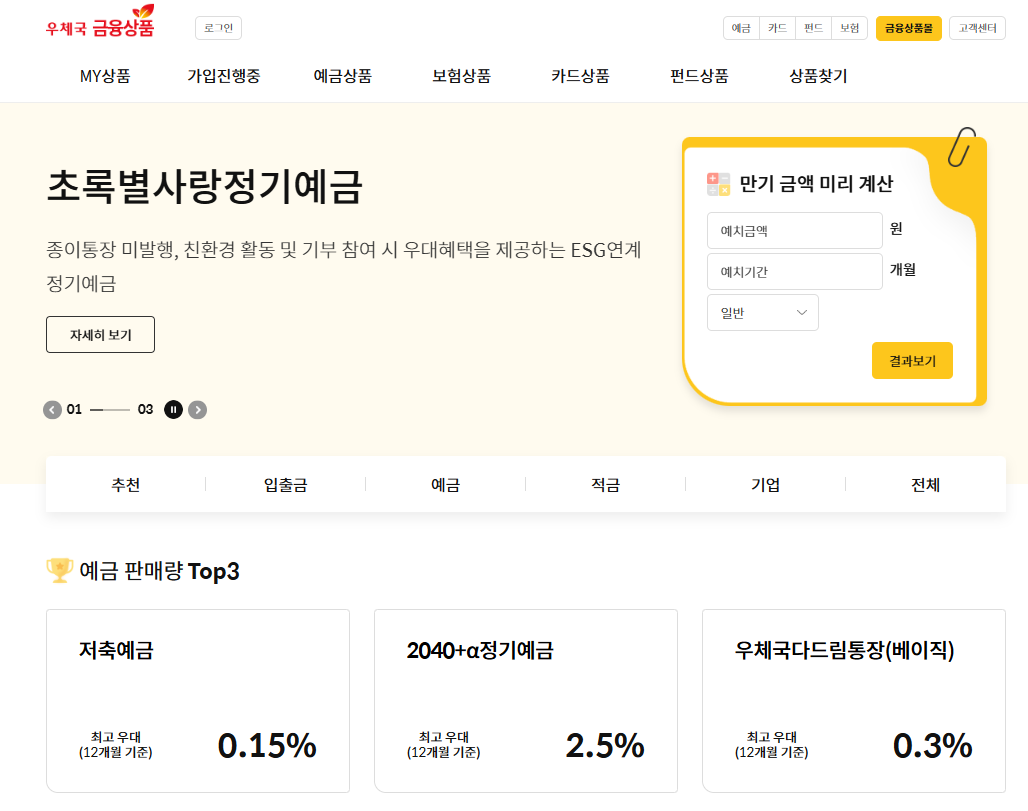Click the 예치금액 input field
This screenshot has height=811, width=1028.
[x=795, y=231]
